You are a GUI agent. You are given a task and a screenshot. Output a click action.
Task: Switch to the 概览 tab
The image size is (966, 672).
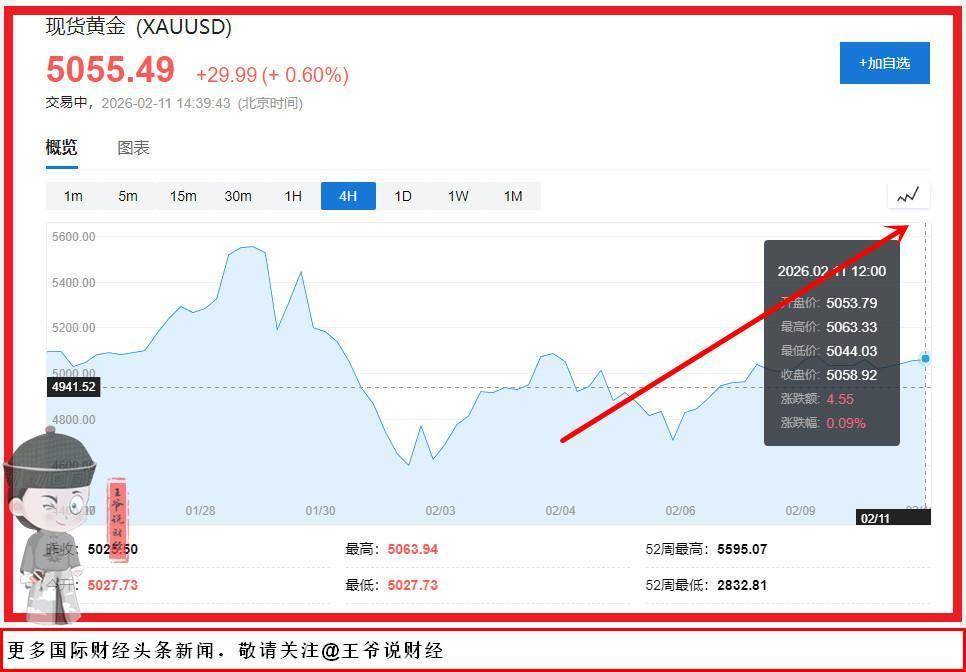62,148
